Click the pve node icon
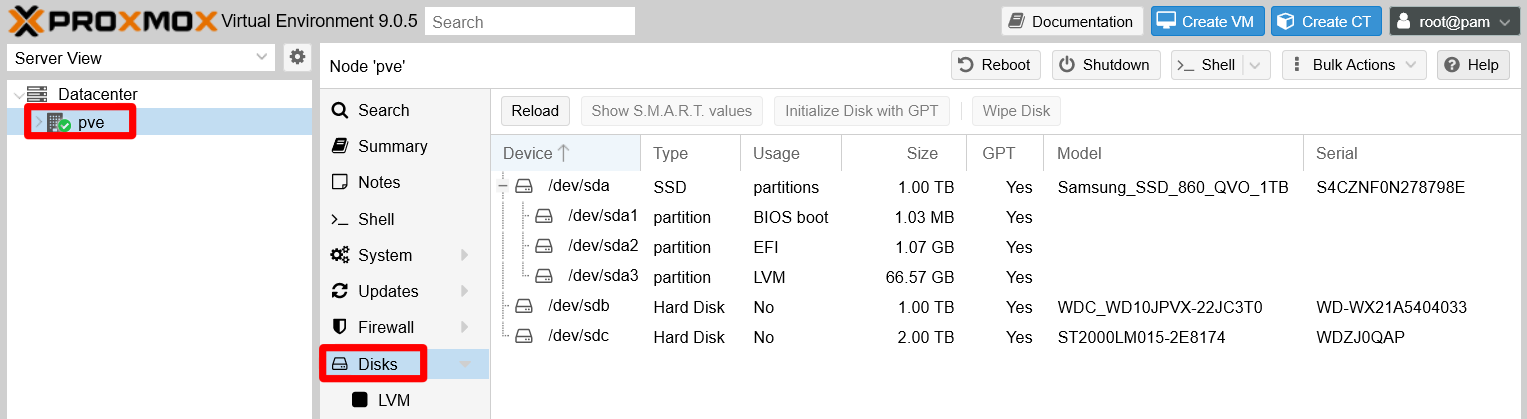Image resolution: width=1527 pixels, height=419 pixels. [x=58, y=123]
